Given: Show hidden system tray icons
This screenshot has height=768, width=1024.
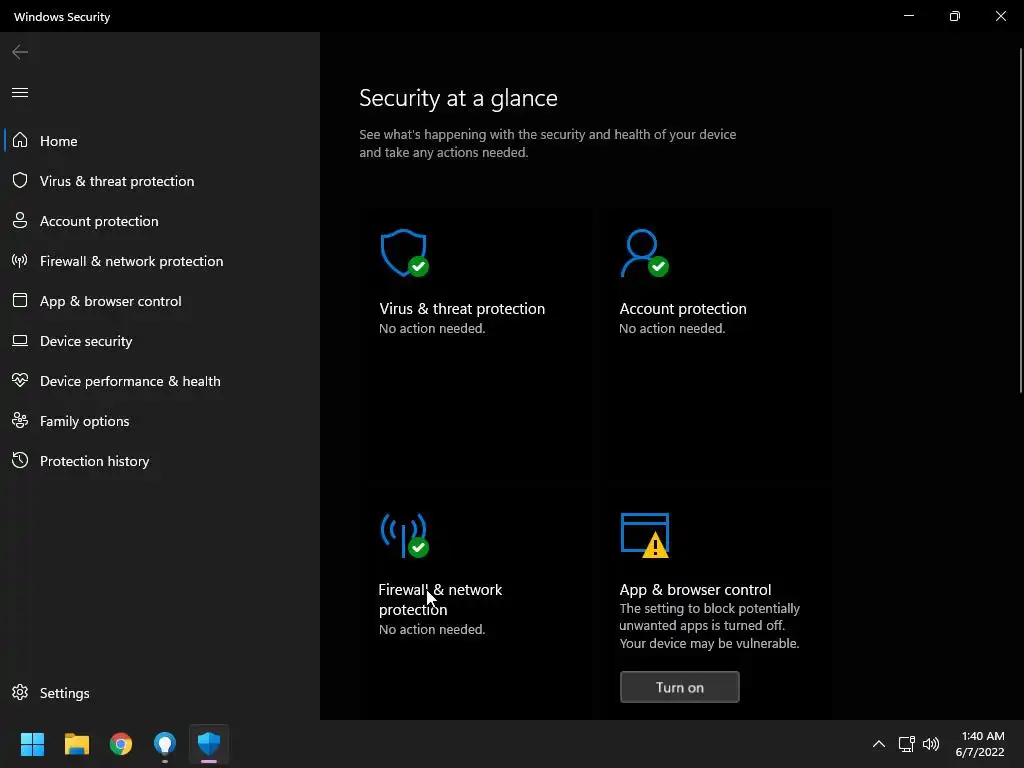Looking at the screenshot, I should pyautogui.click(x=879, y=744).
